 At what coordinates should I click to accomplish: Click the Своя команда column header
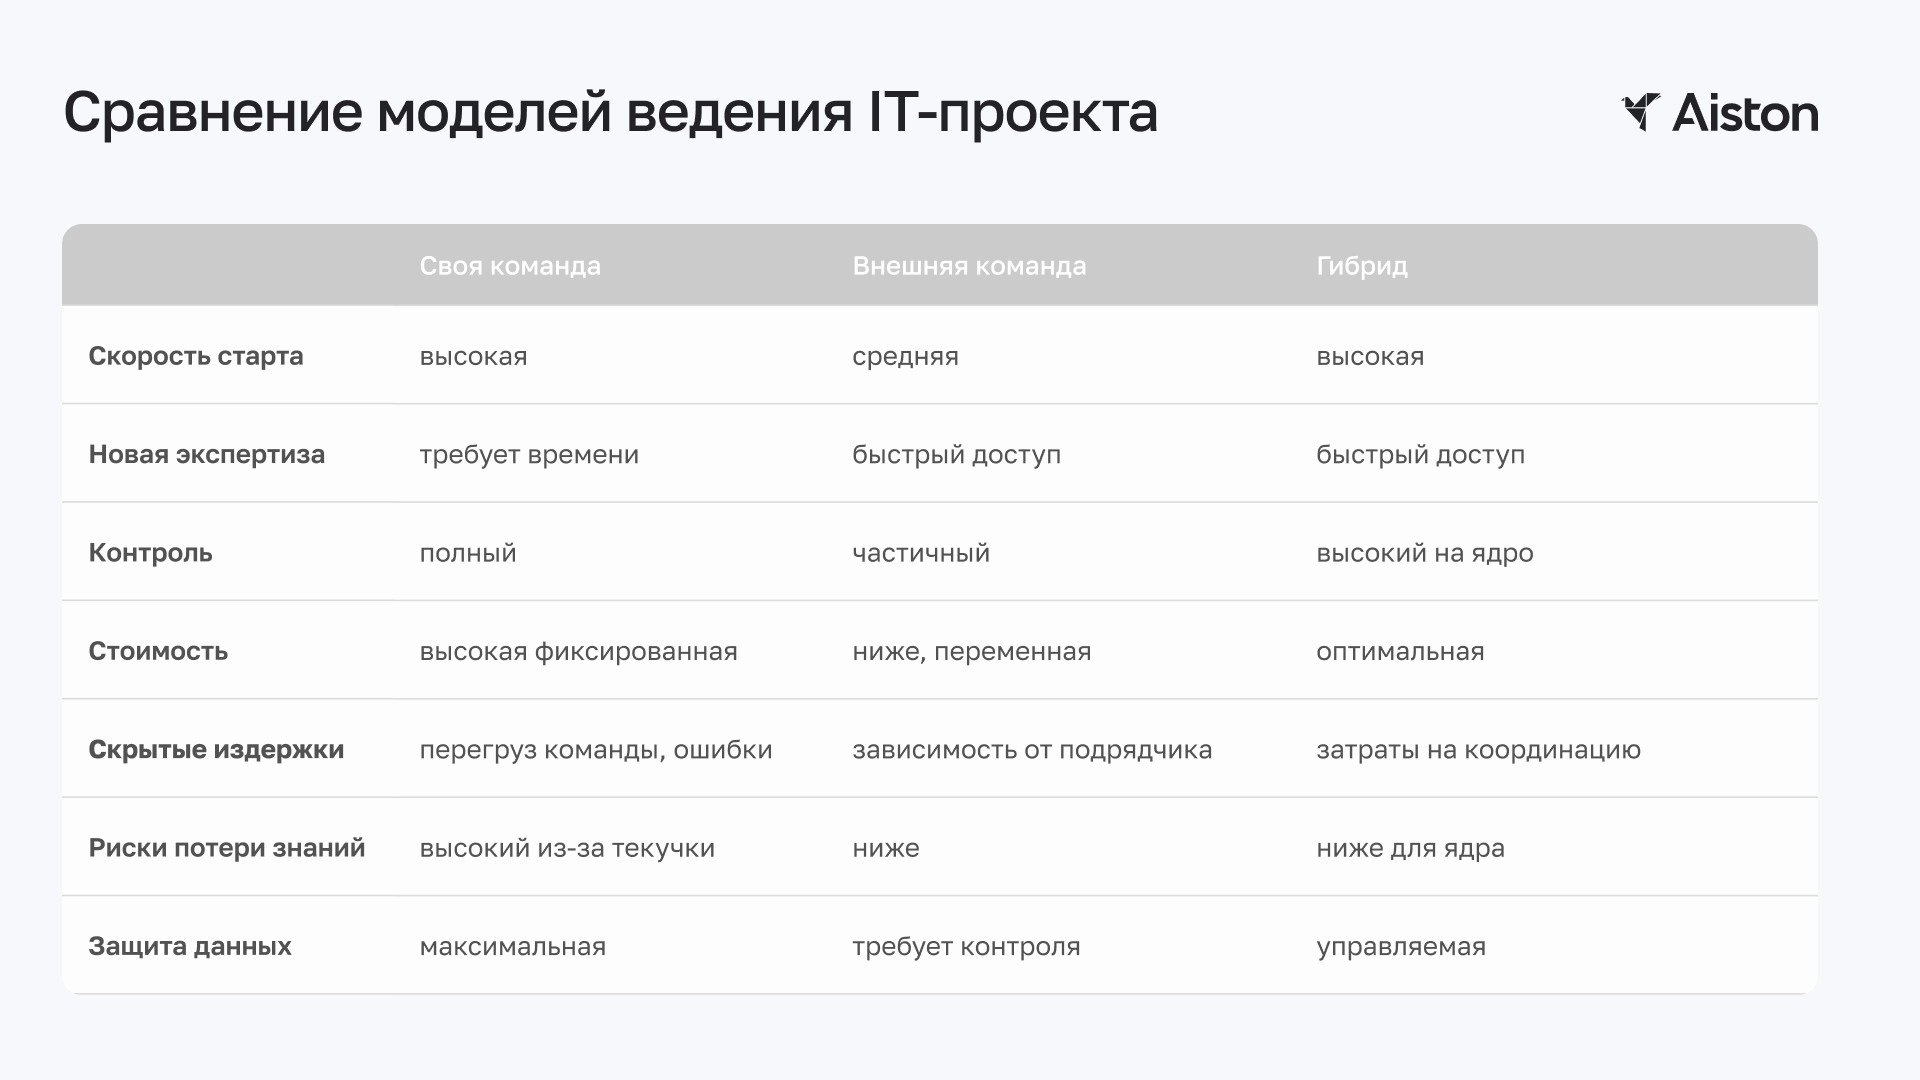pos(510,266)
